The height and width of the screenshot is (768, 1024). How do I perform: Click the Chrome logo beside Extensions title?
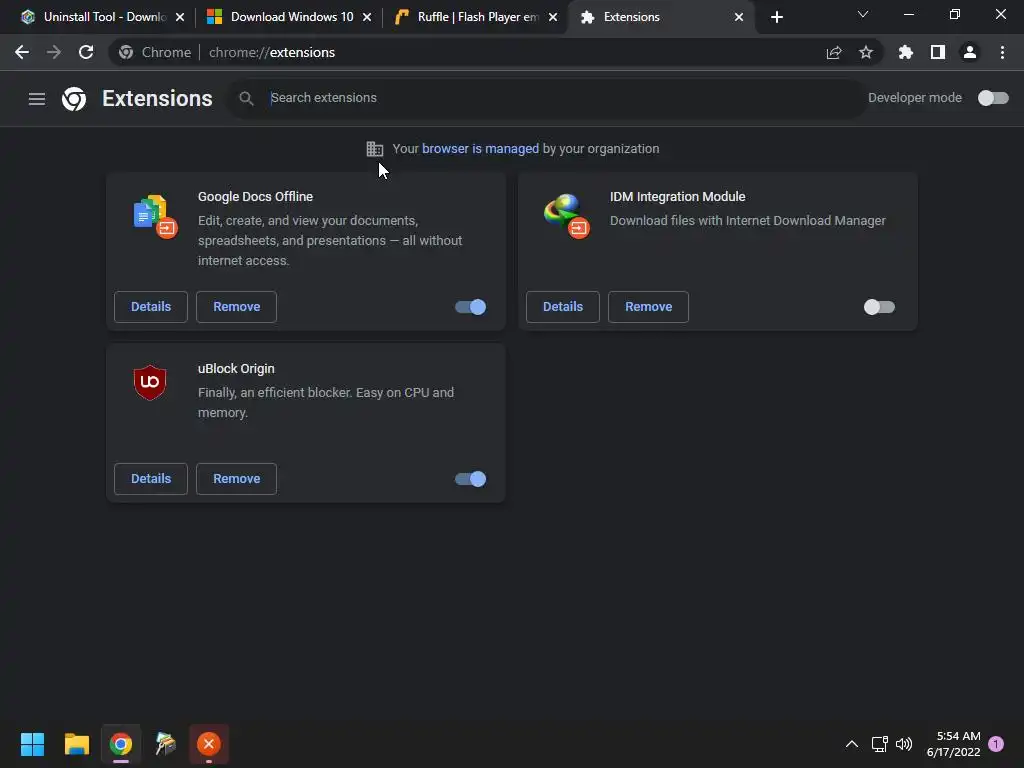74,99
